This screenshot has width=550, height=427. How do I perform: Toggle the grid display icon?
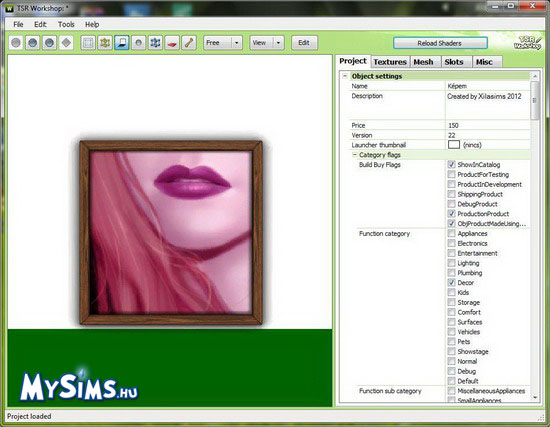point(88,43)
